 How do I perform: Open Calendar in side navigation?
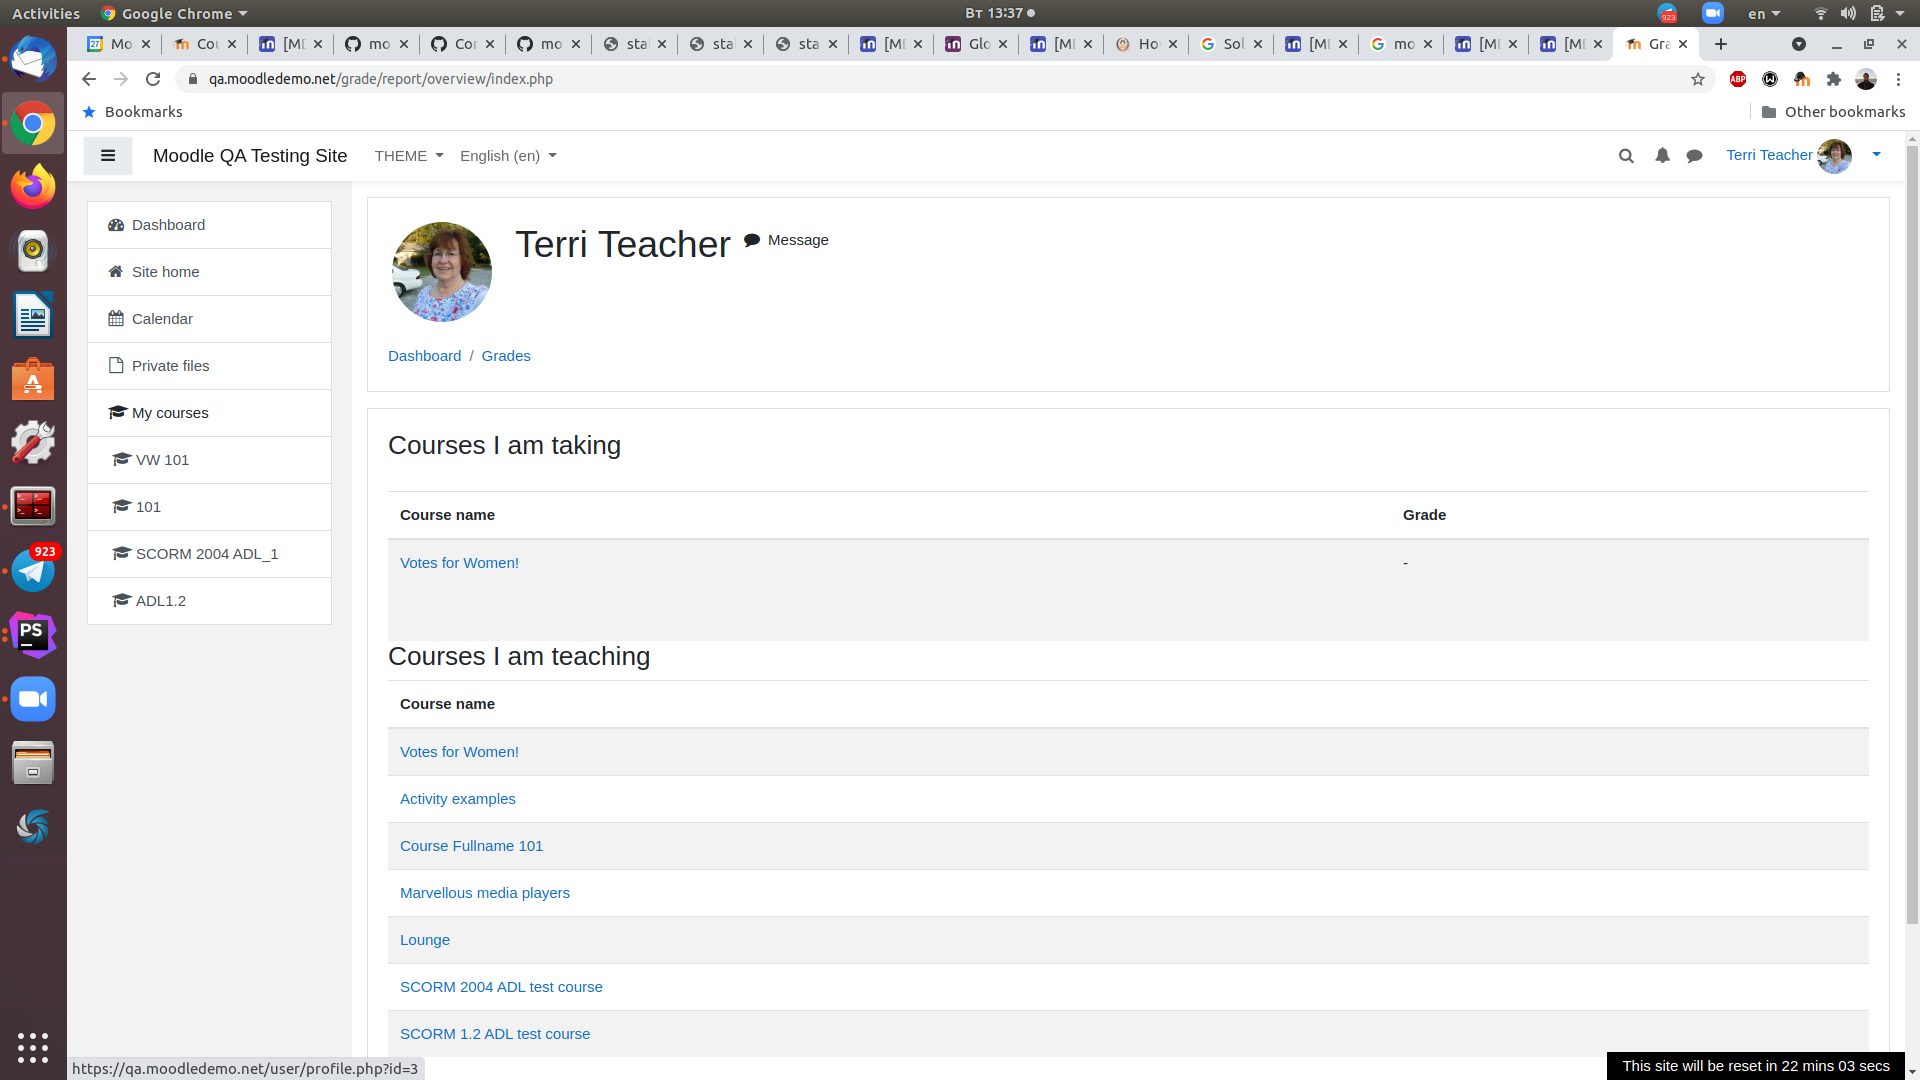pos(209,319)
